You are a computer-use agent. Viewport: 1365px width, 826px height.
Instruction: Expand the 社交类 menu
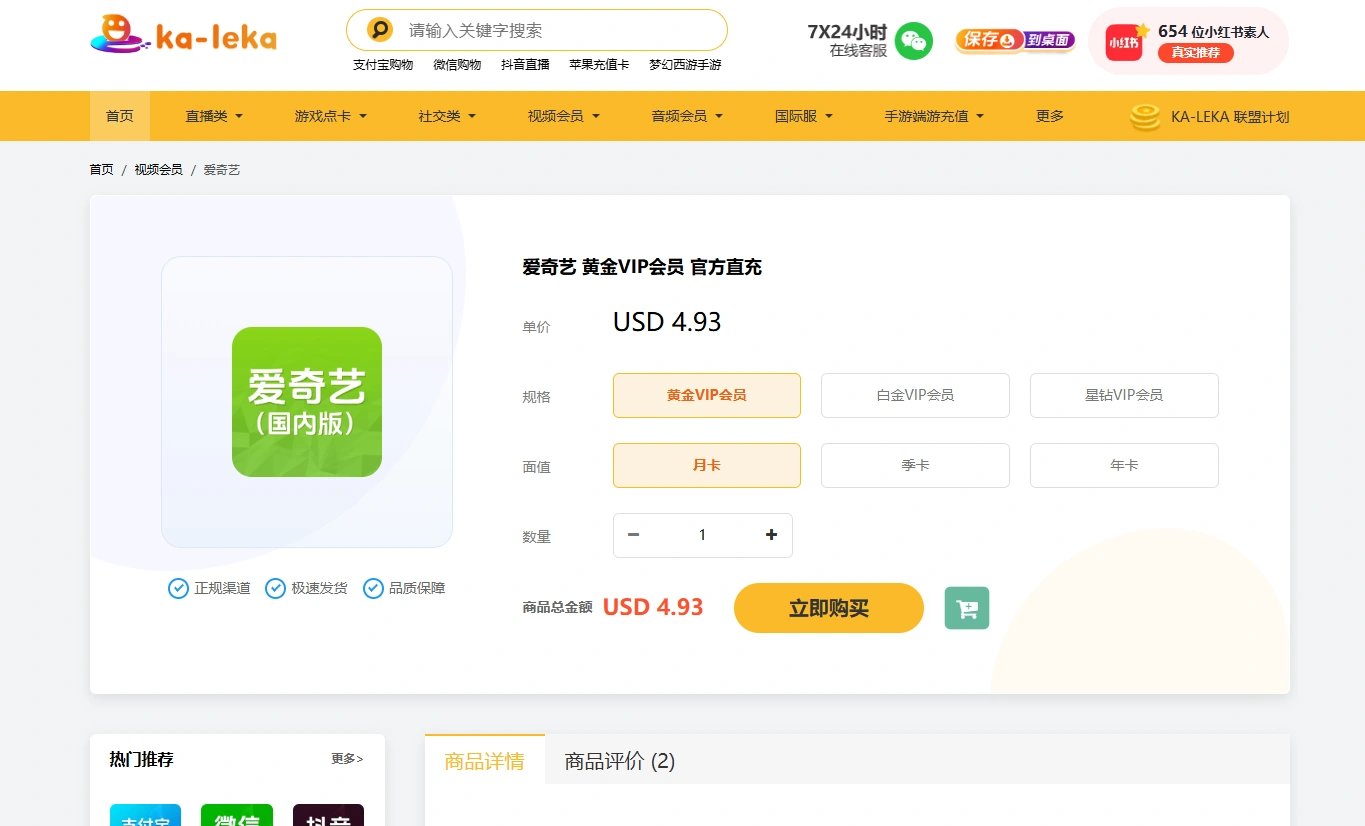pos(447,116)
